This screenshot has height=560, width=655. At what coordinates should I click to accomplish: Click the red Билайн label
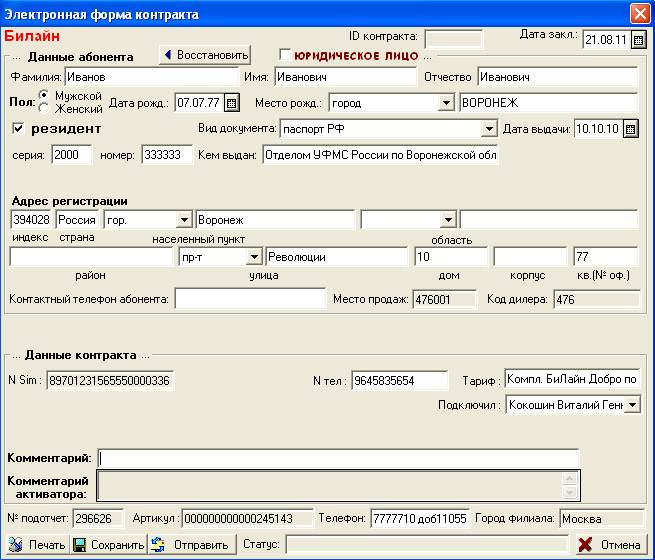[32, 36]
